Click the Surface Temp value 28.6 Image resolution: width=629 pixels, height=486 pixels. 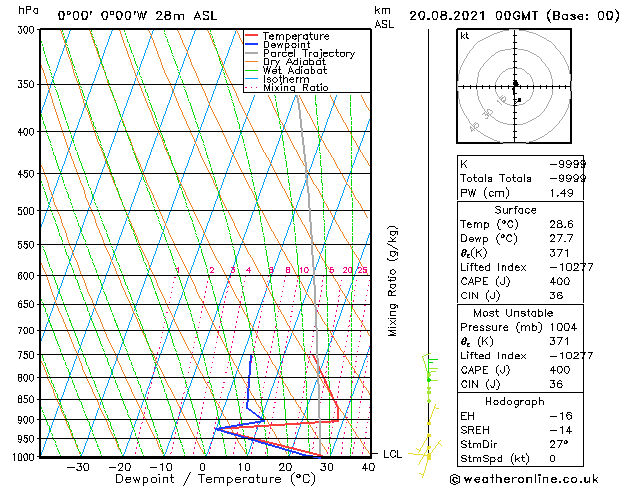click(561, 224)
